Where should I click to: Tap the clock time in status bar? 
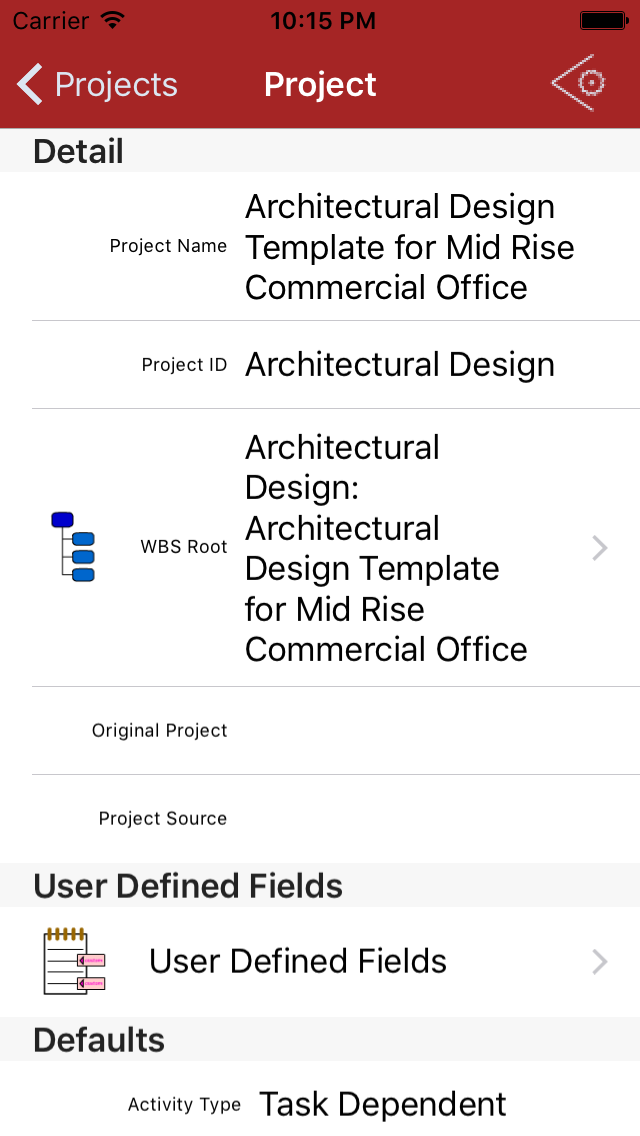coord(322,20)
